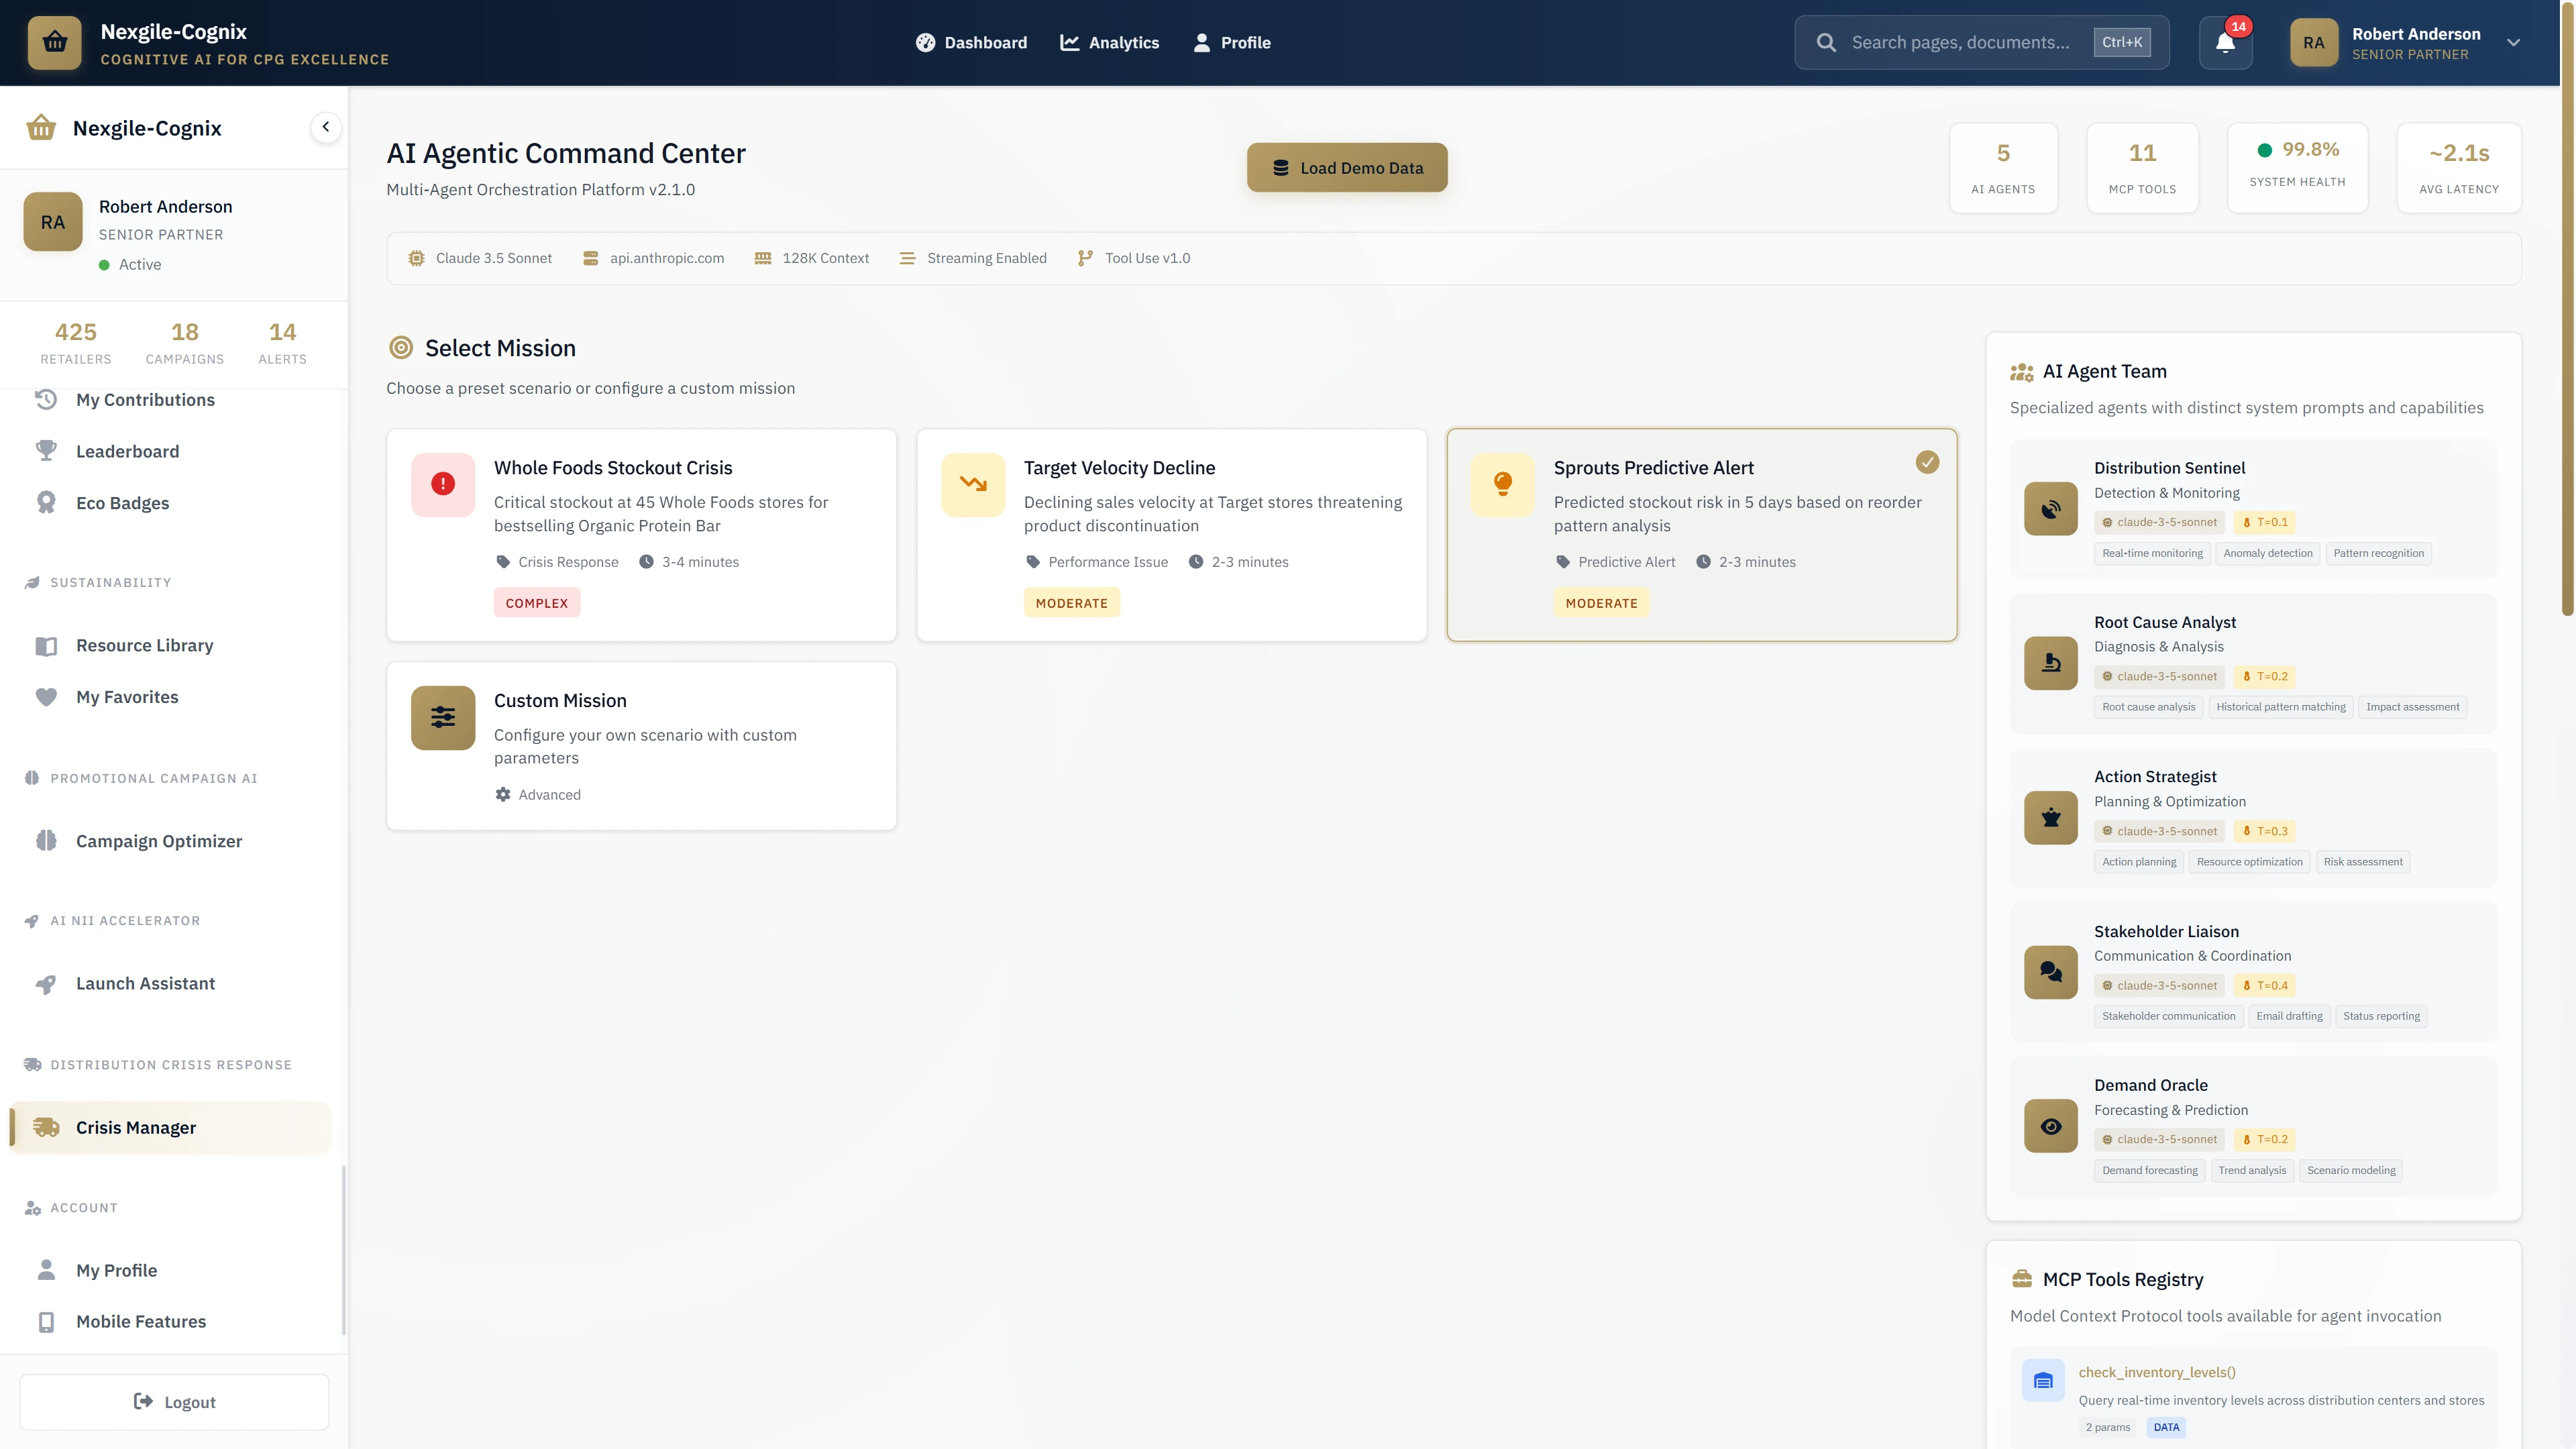
Task: Click the search bar to search documents
Action: coord(1980,42)
